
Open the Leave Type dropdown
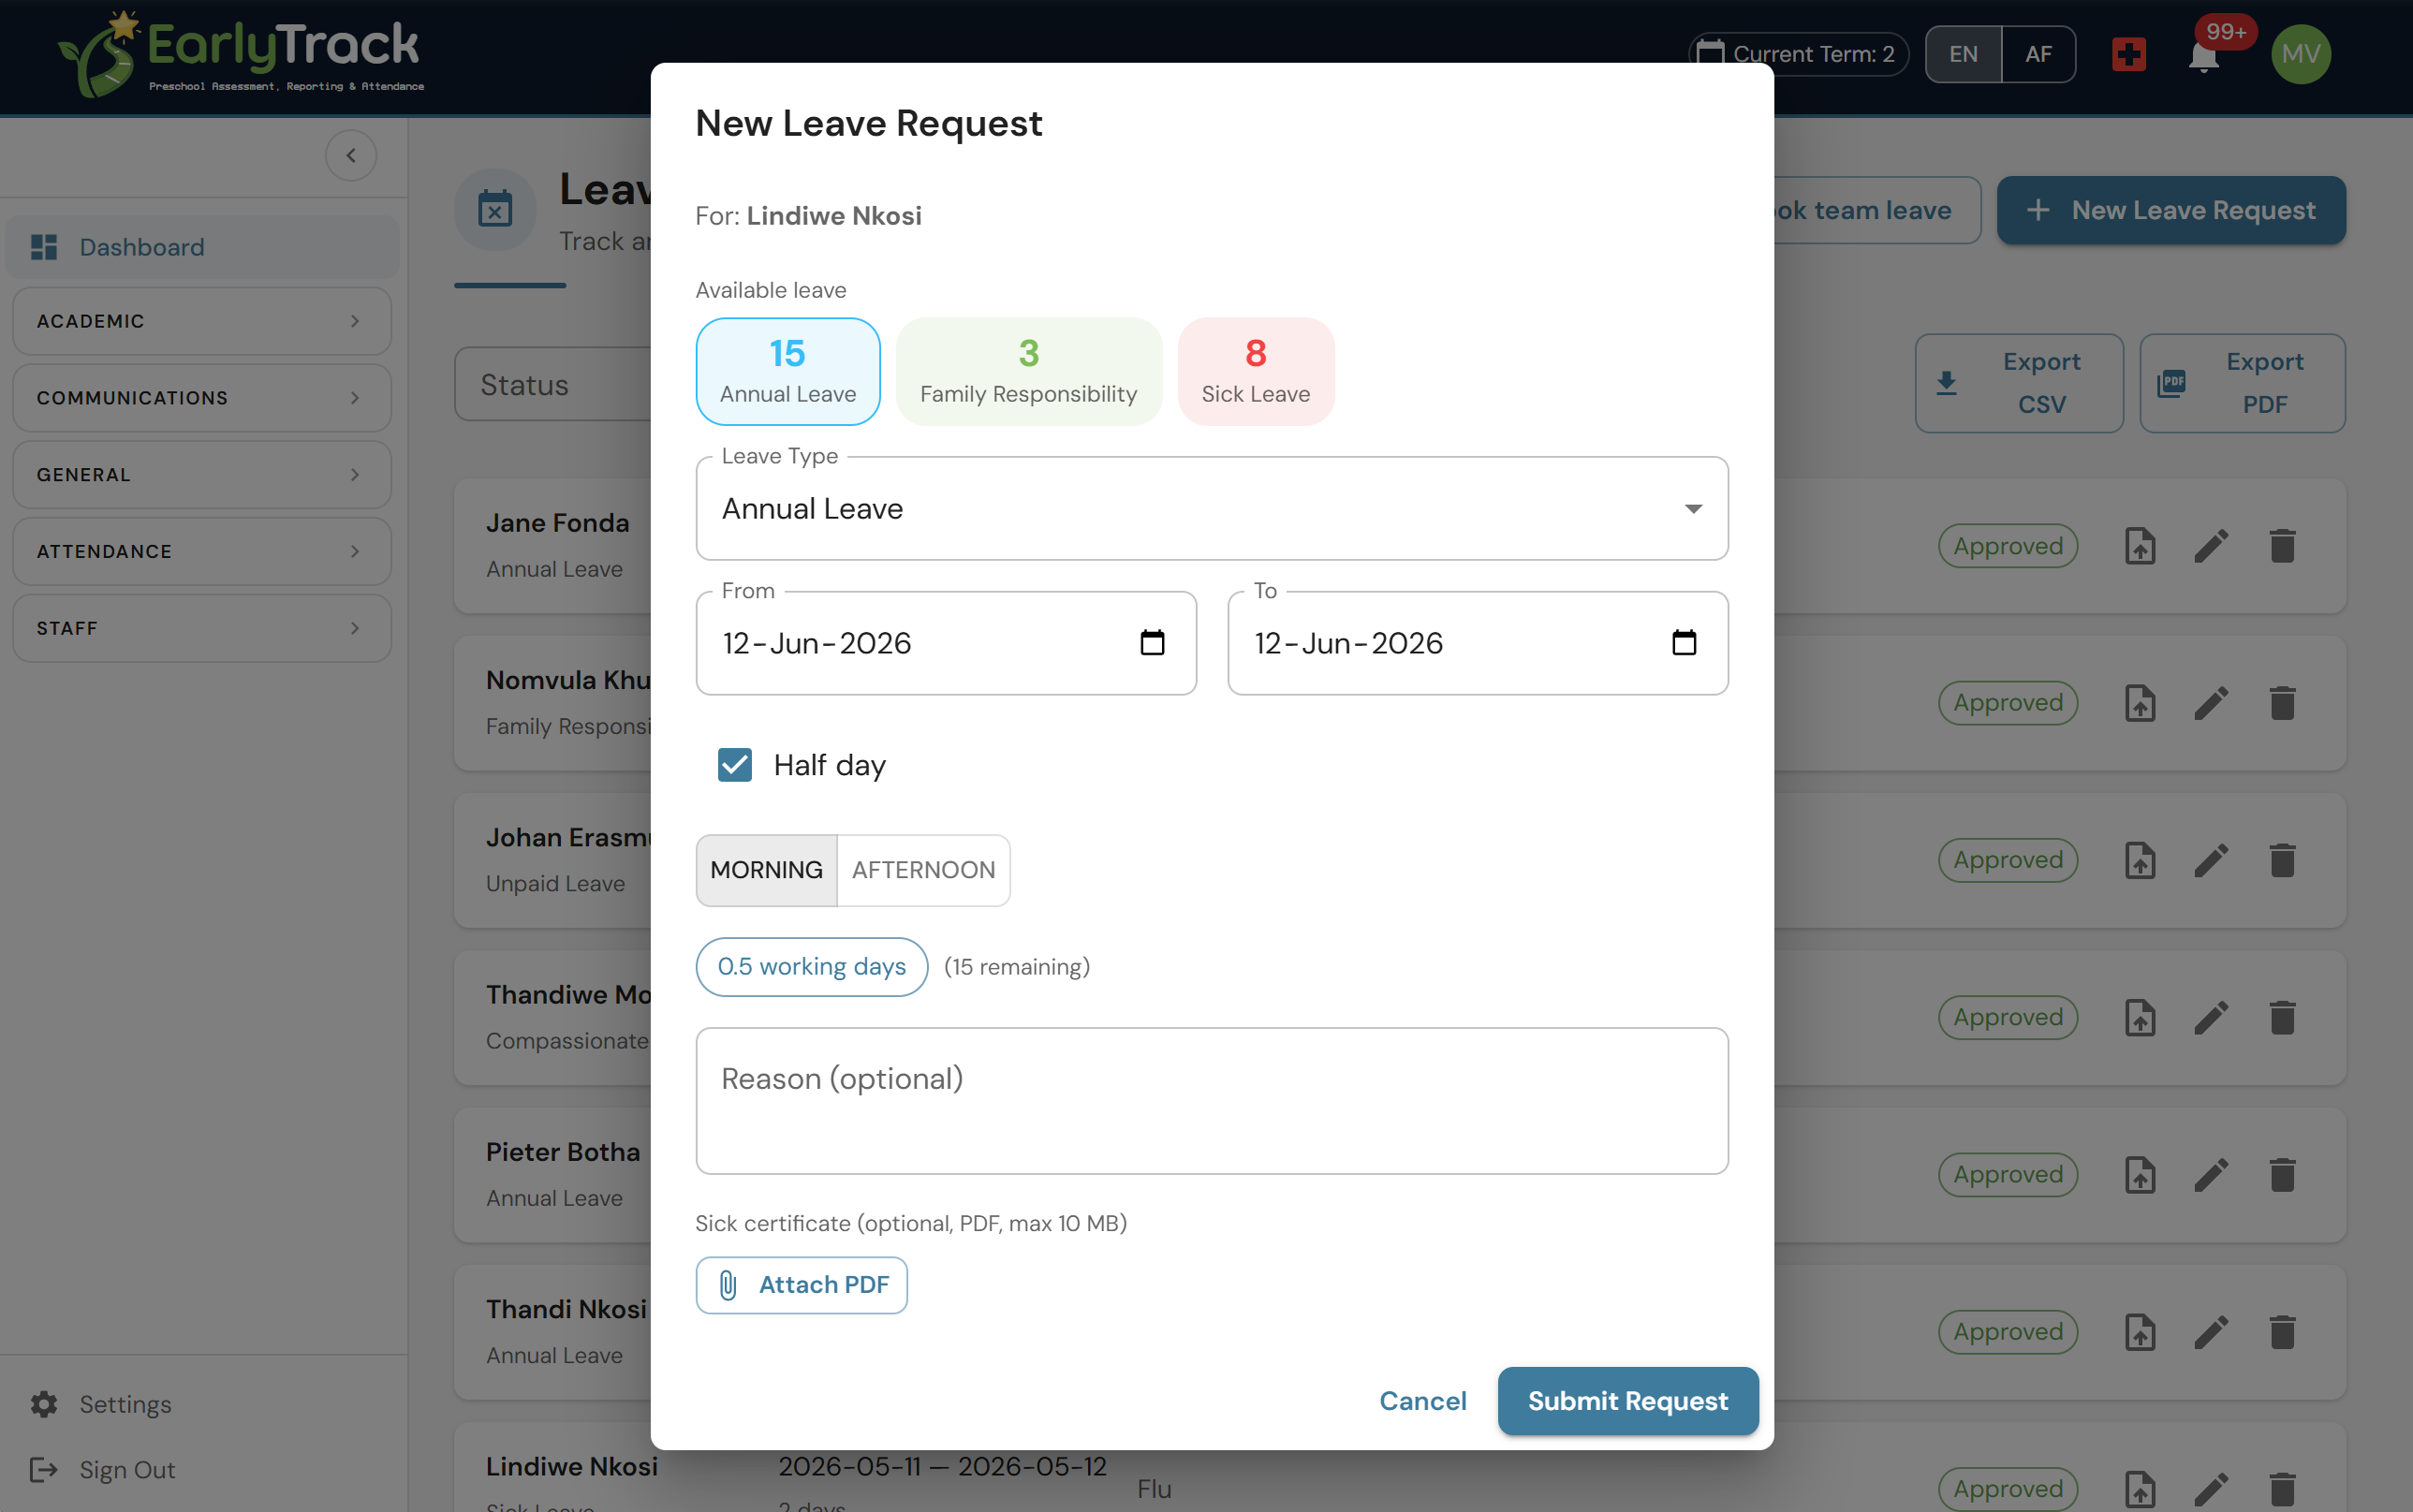coord(1212,509)
